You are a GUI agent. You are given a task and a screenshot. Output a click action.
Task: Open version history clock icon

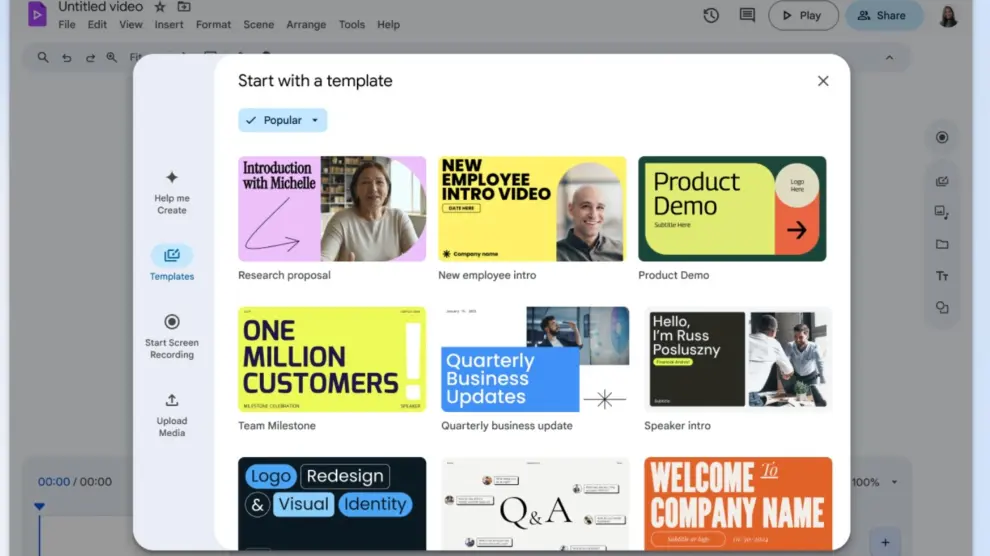click(711, 15)
